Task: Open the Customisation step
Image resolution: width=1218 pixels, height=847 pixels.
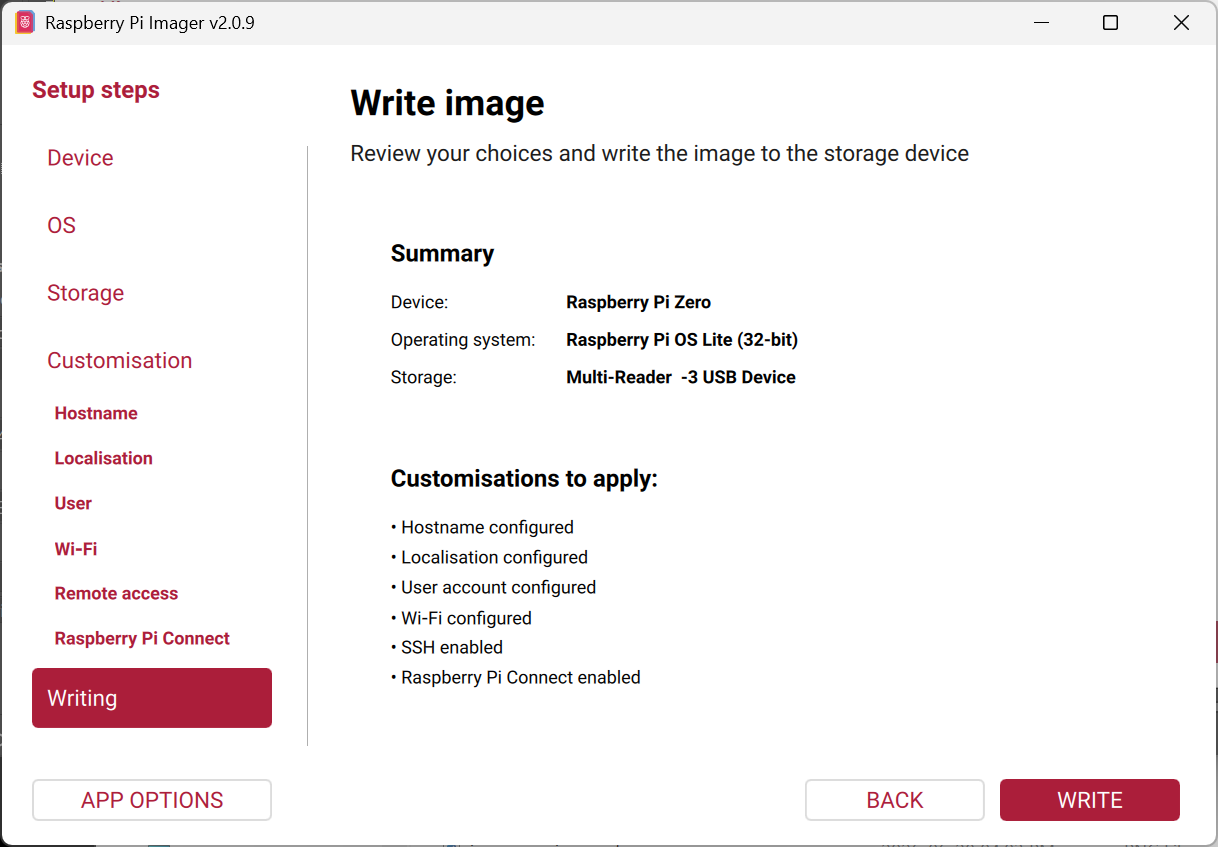Action: click(120, 360)
